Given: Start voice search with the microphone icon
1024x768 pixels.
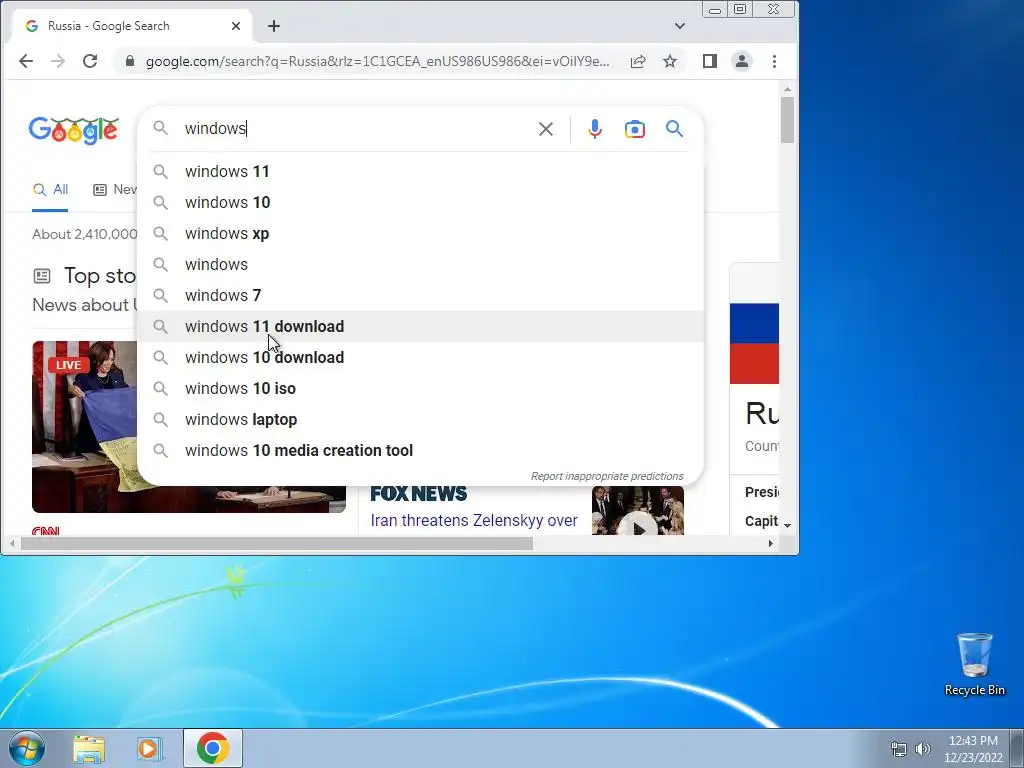Looking at the screenshot, I should 594,129.
